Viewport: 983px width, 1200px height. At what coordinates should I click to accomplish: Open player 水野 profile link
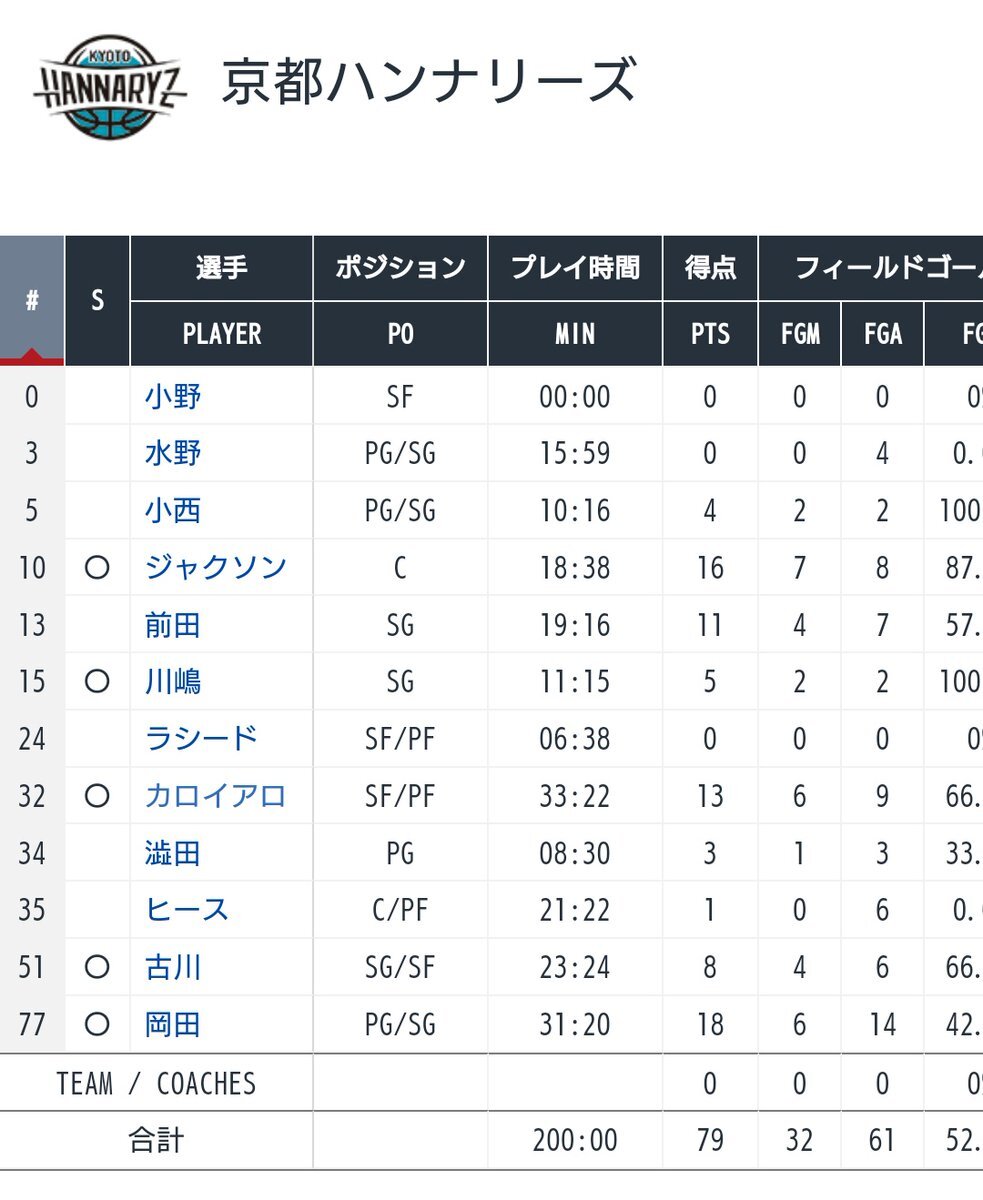(173, 454)
